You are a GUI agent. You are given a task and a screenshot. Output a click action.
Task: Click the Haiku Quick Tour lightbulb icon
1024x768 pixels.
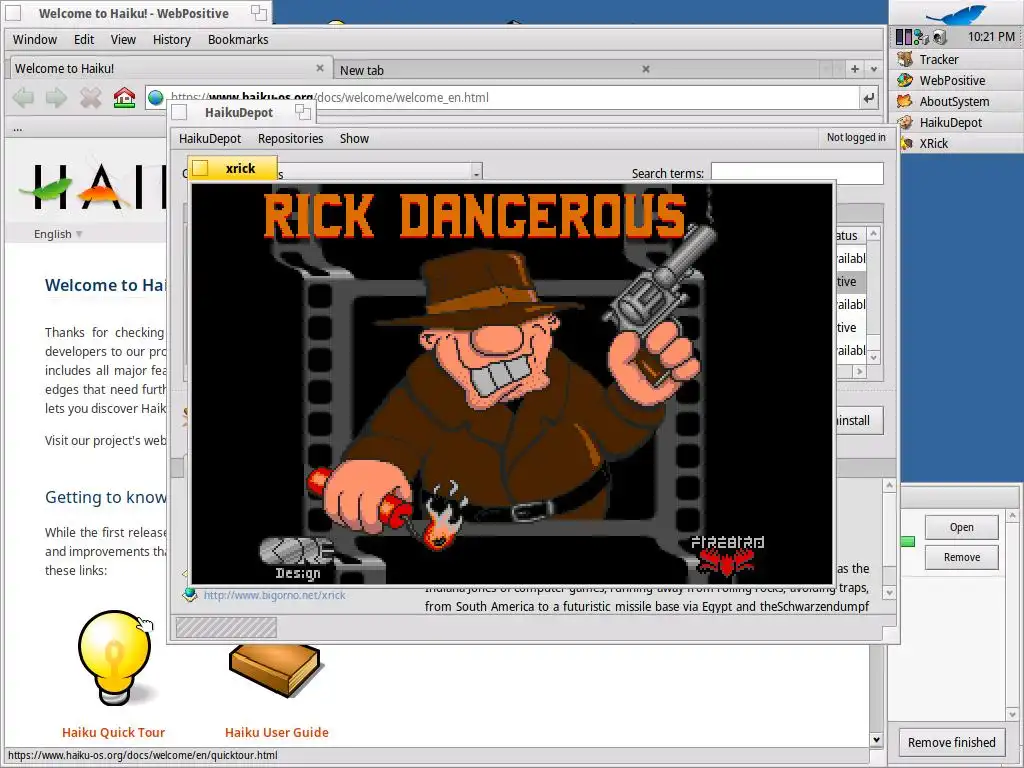tap(115, 658)
